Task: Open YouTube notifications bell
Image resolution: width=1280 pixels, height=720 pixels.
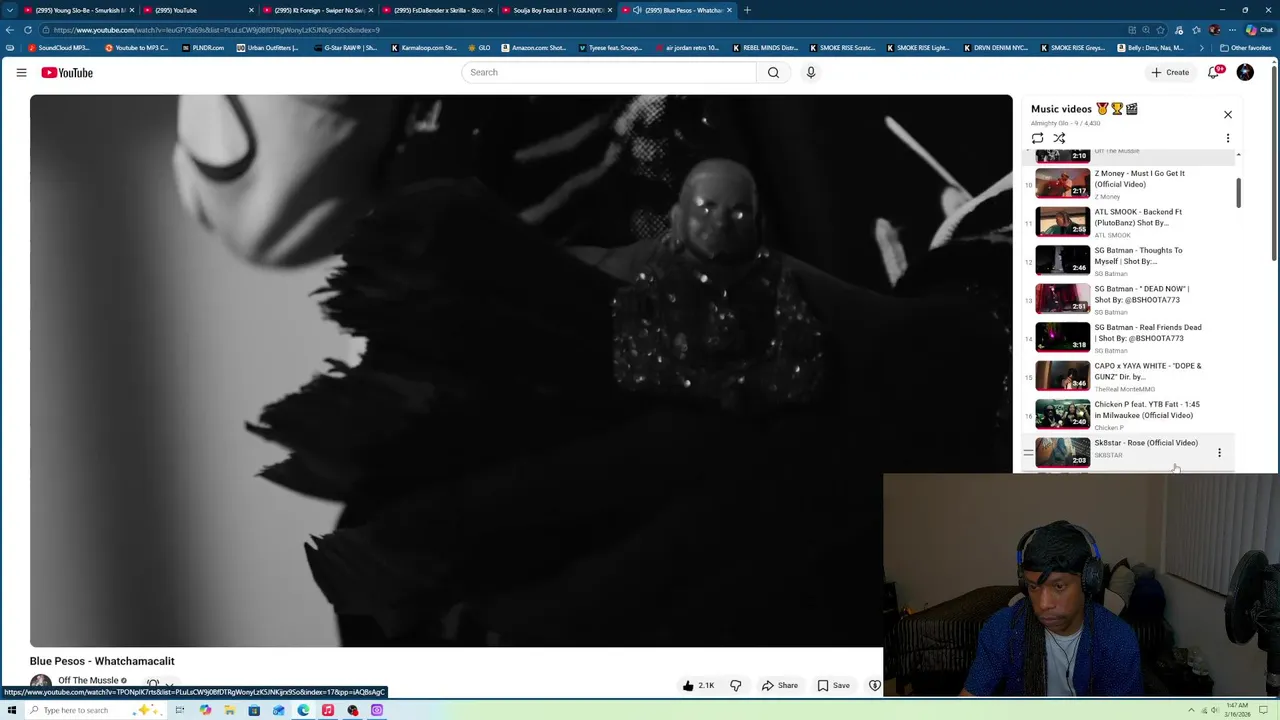Action: pos(1214,72)
